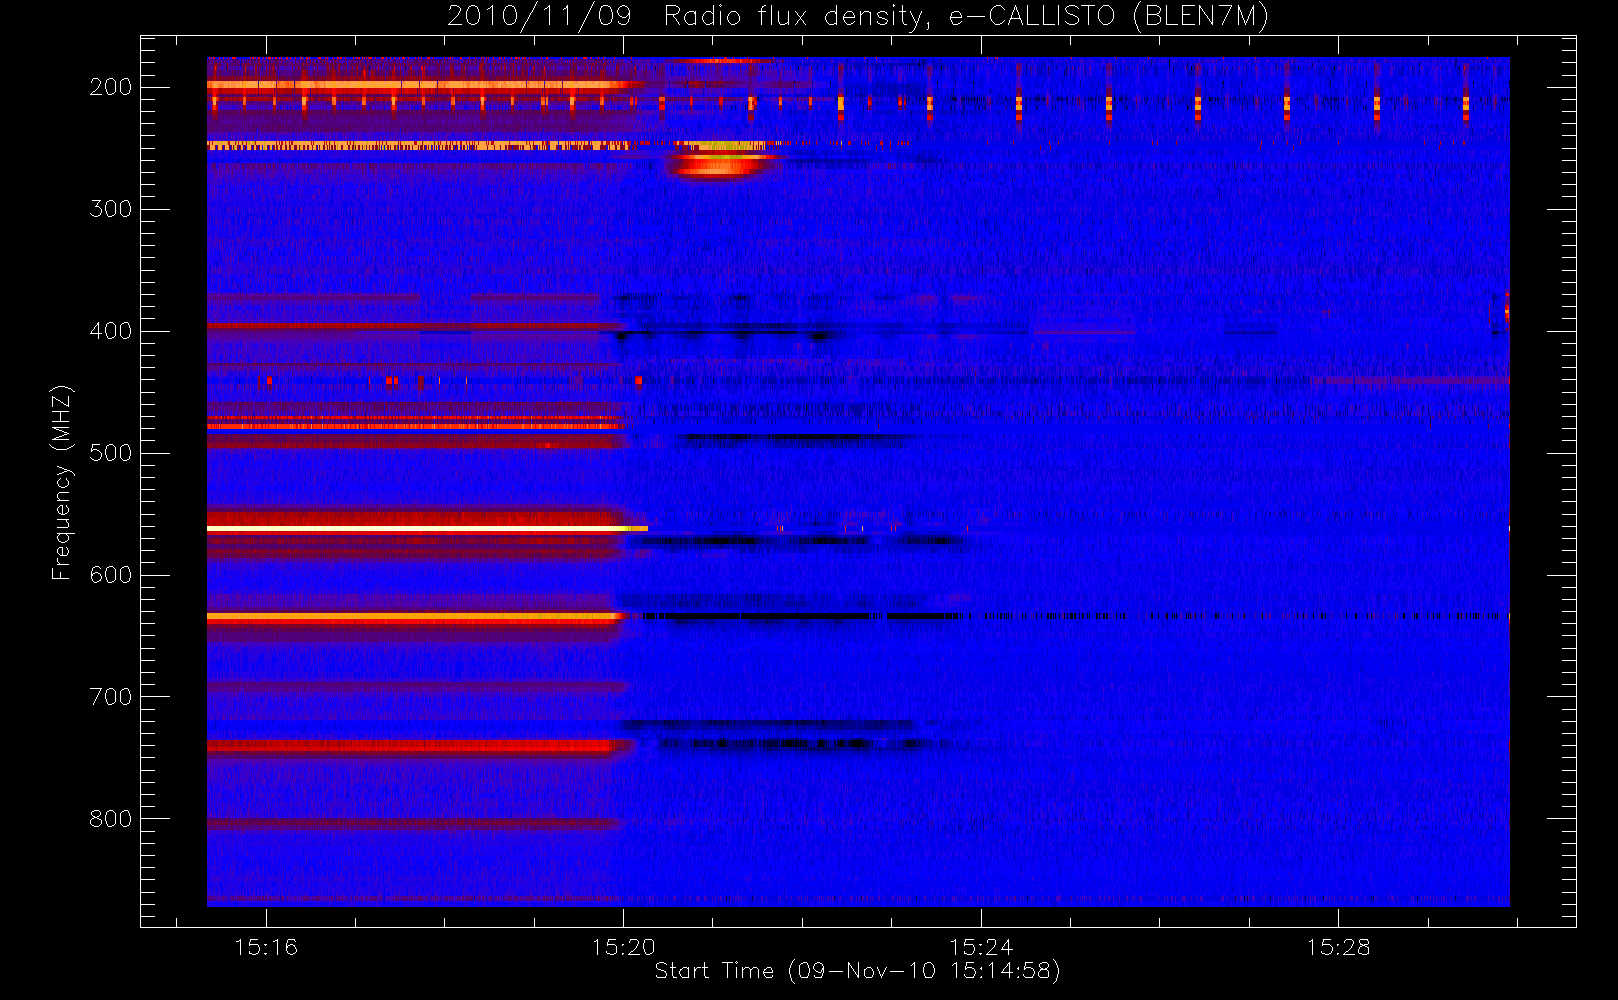
Task: Click the 500 frequency tick label
Action: (110, 453)
